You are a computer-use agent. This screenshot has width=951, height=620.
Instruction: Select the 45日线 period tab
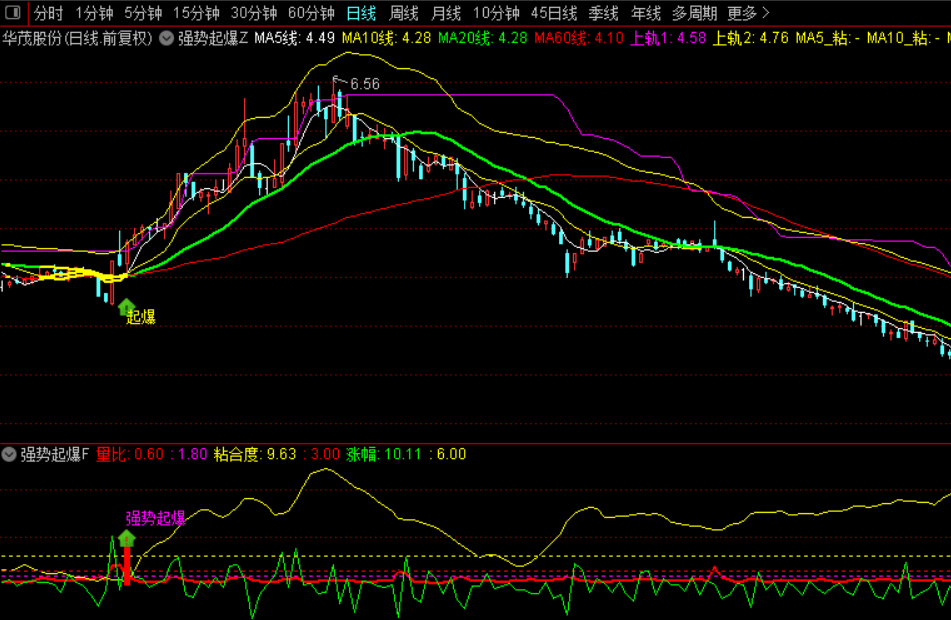(x=554, y=13)
